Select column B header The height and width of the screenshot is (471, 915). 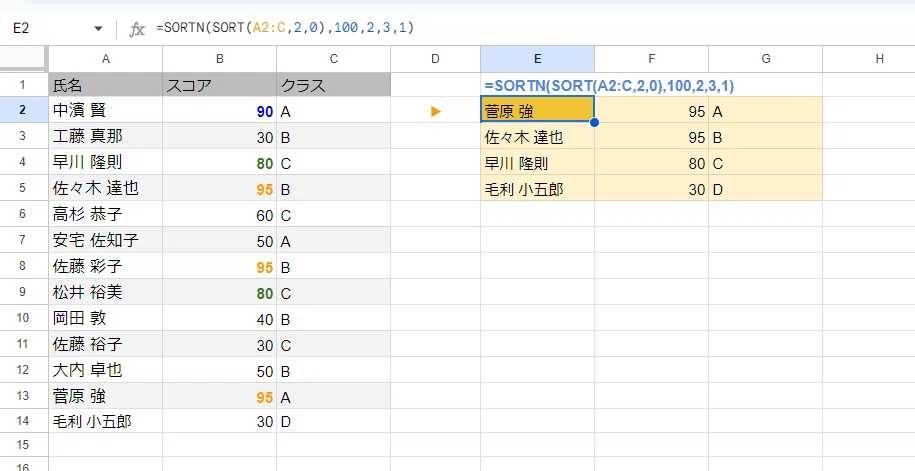(x=219, y=58)
